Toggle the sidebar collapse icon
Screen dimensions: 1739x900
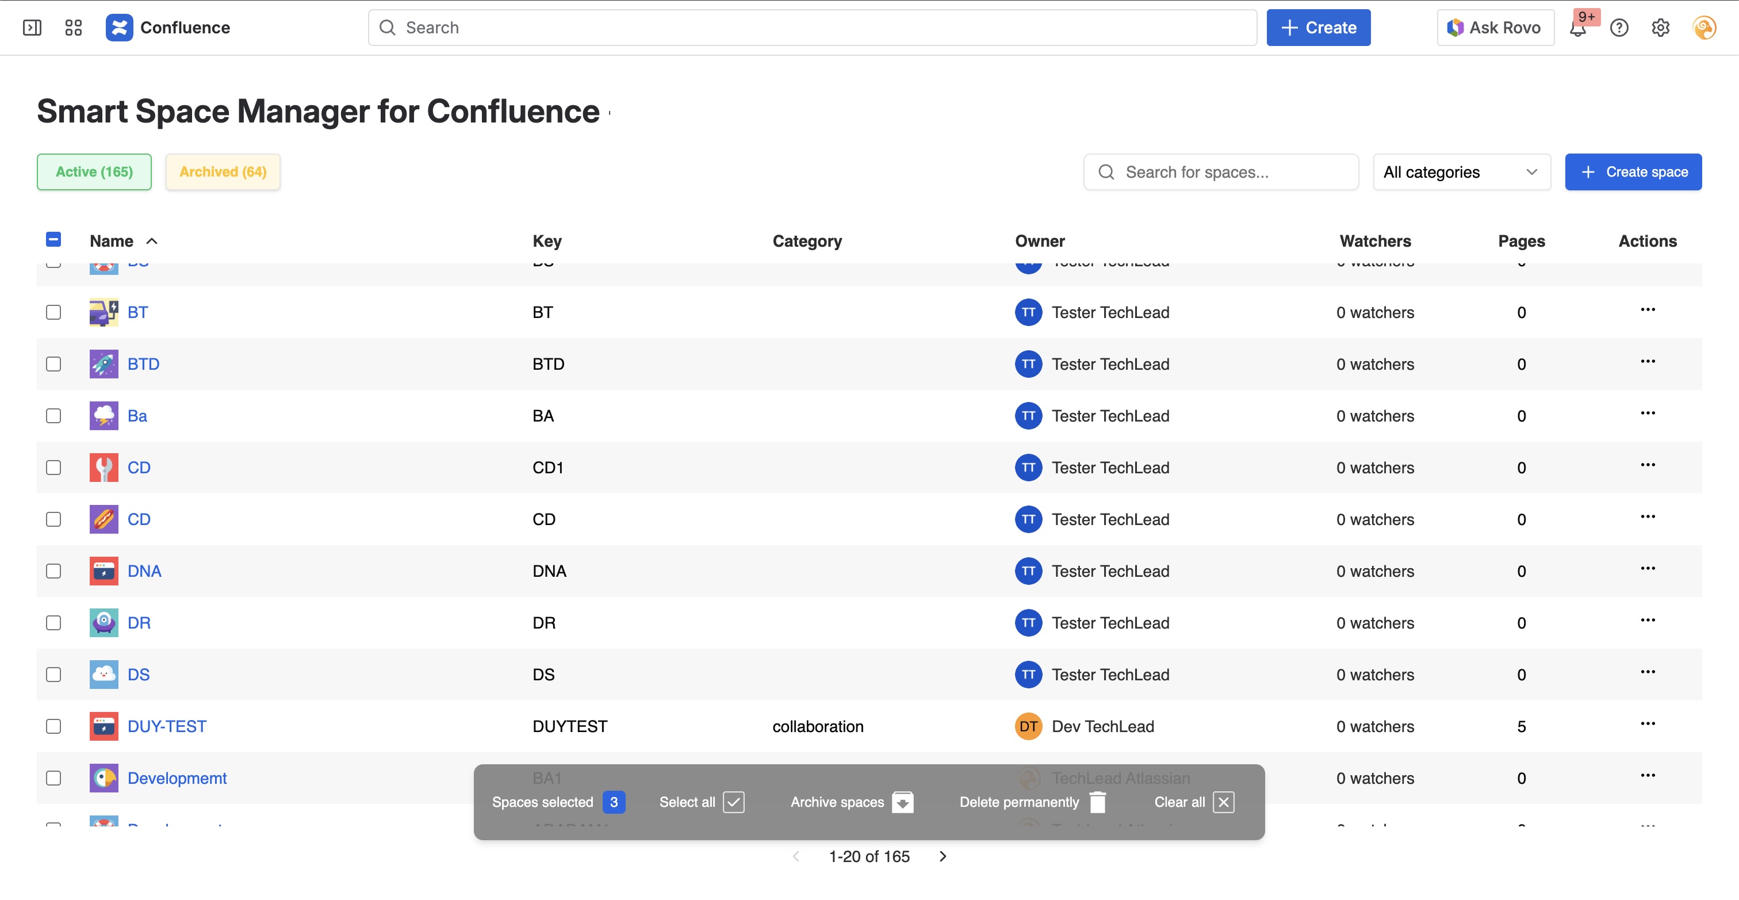tap(32, 27)
